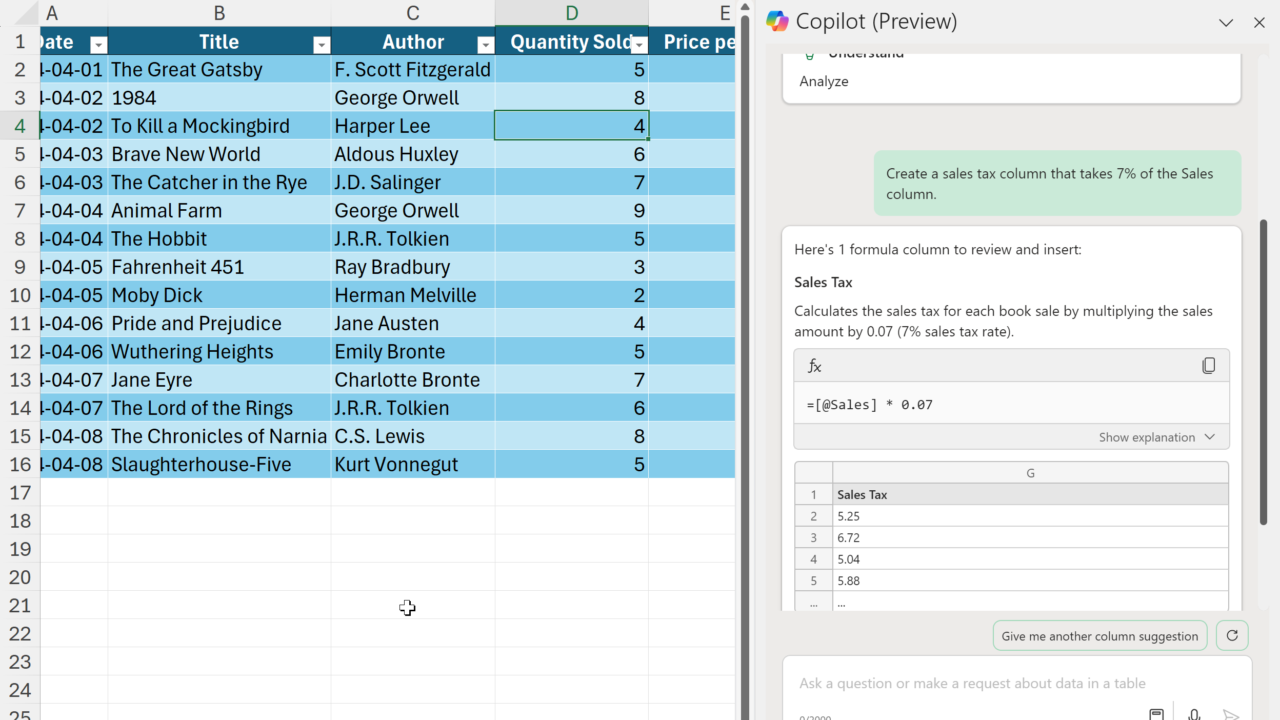Select the cell "The Catcher in the Rye"
Image resolution: width=1280 pixels, height=720 pixels.
(219, 183)
